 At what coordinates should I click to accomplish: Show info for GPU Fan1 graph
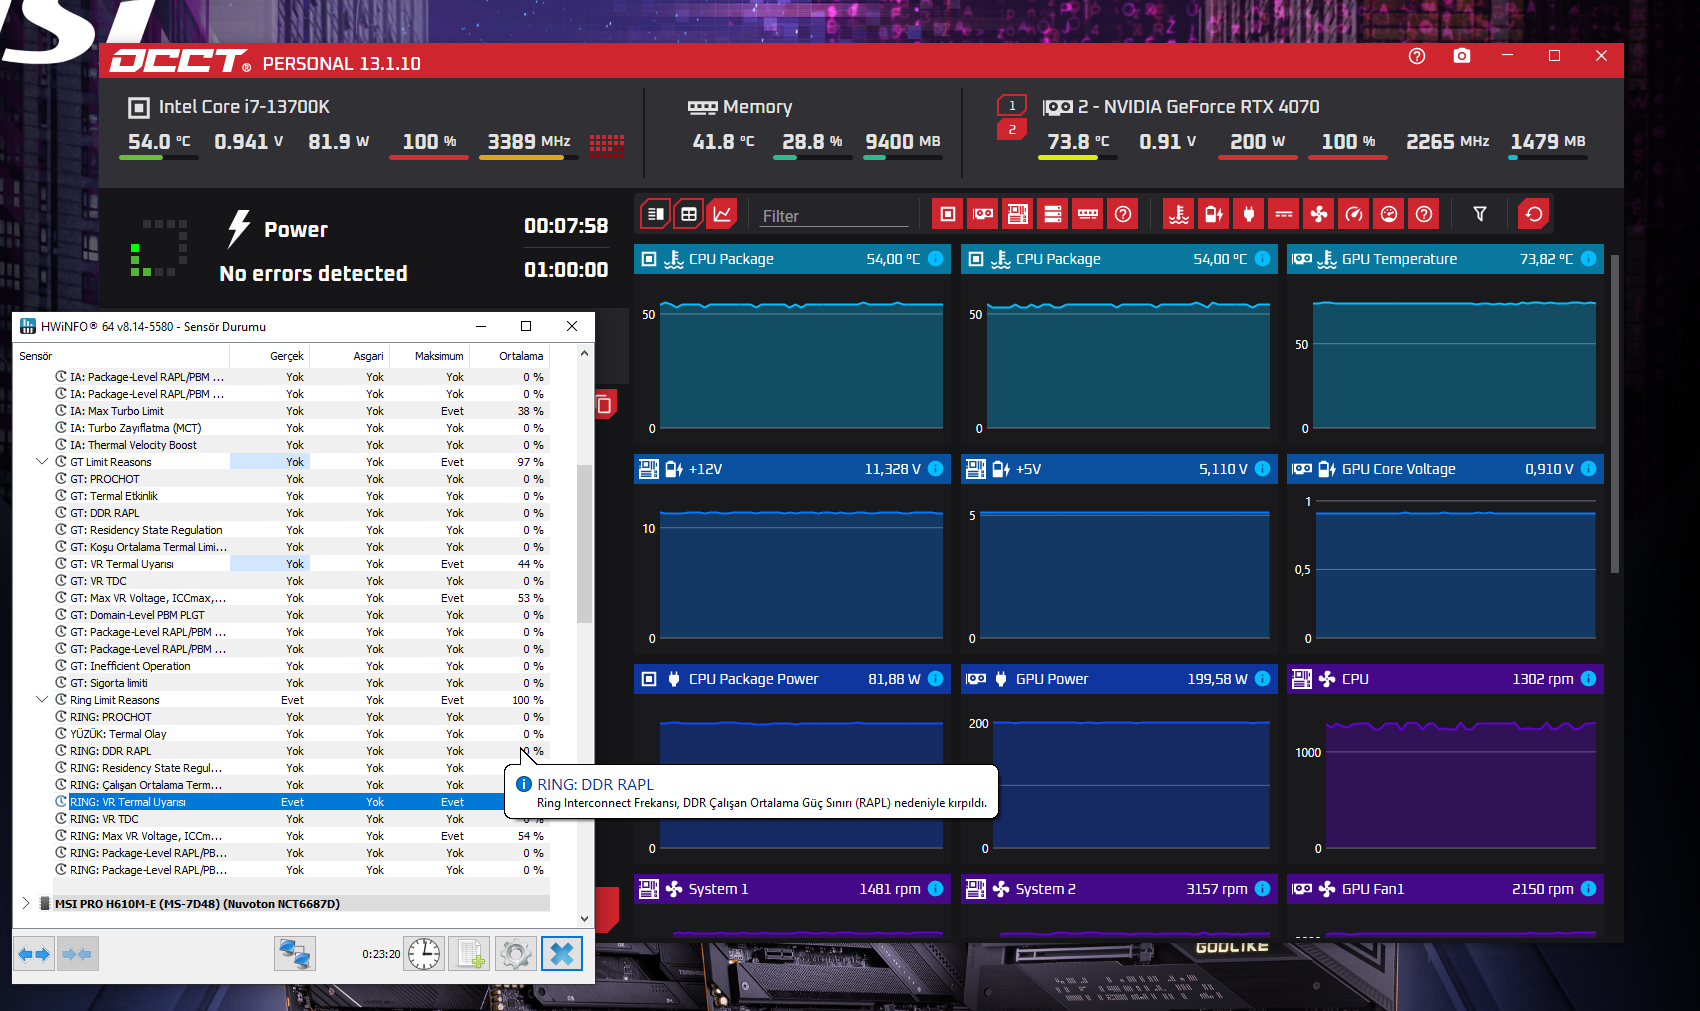[x=1588, y=889]
